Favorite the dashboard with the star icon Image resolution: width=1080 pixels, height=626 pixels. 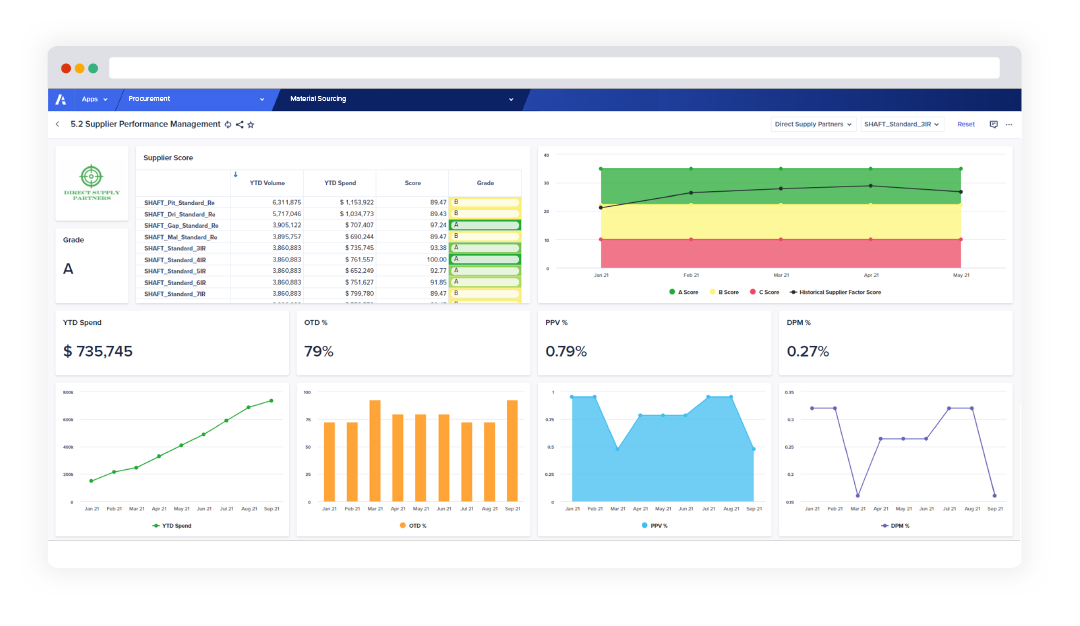251,124
